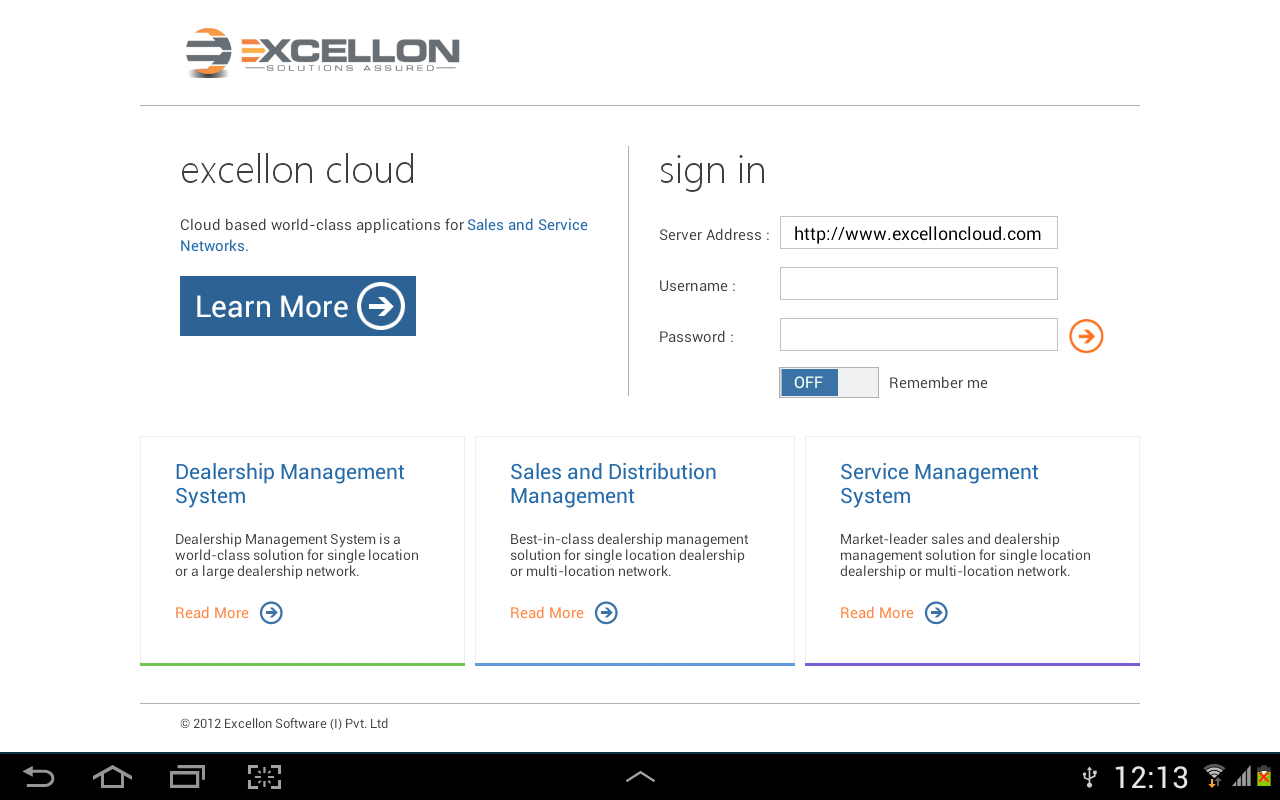Image resolution: width=1280 pixels, height=800 pixels.
Task: Focus the Server Address field
Action: coord(919,233)
